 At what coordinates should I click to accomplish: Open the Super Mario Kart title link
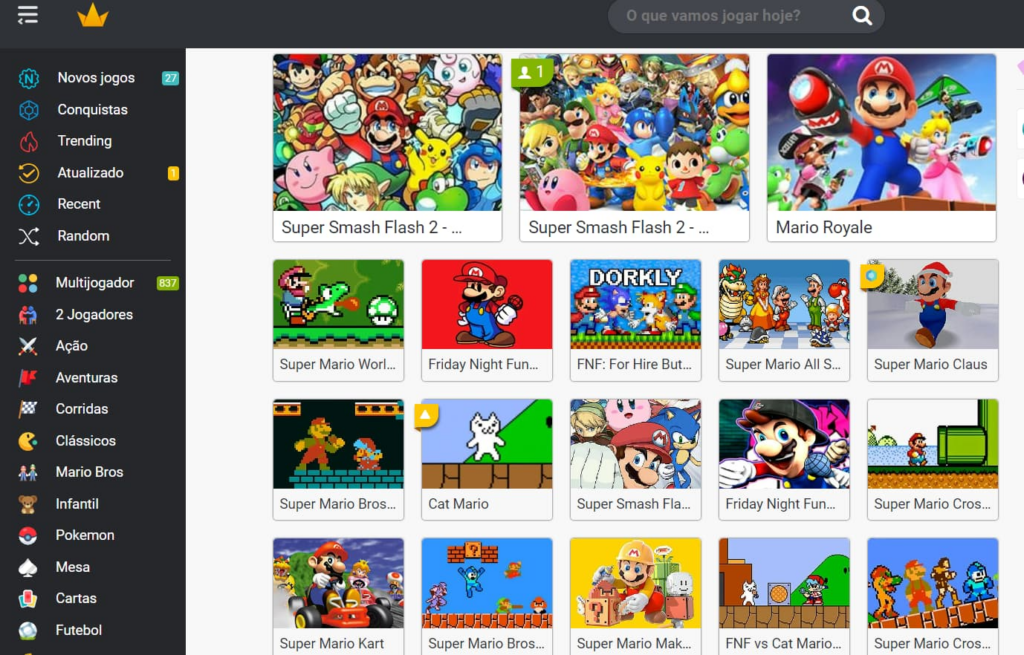(x=332, y=644)
